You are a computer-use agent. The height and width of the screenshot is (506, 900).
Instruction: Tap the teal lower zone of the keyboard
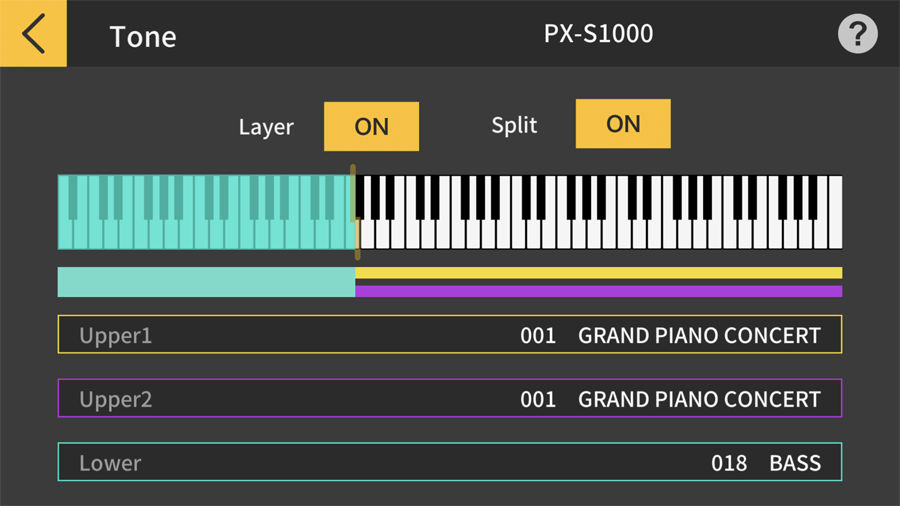205,212
